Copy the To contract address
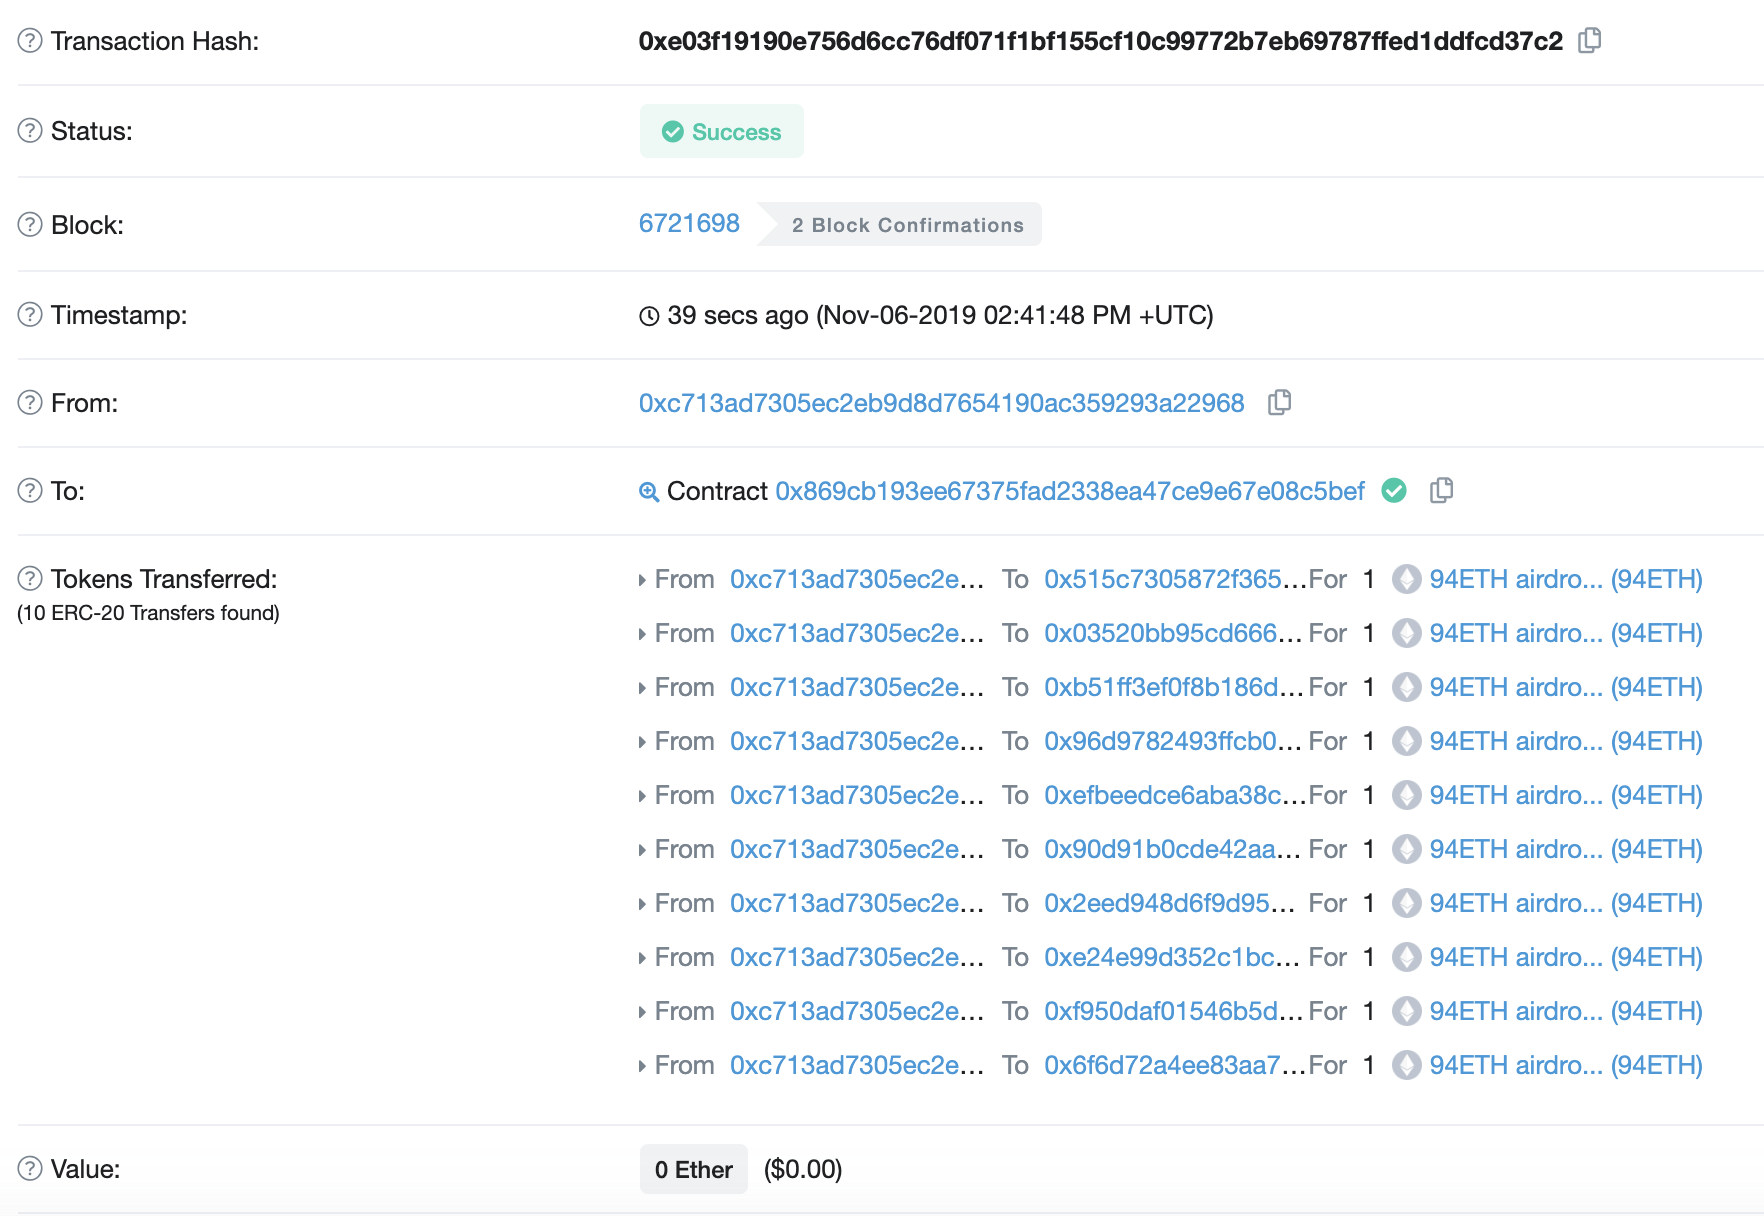 click(1441, 491)
